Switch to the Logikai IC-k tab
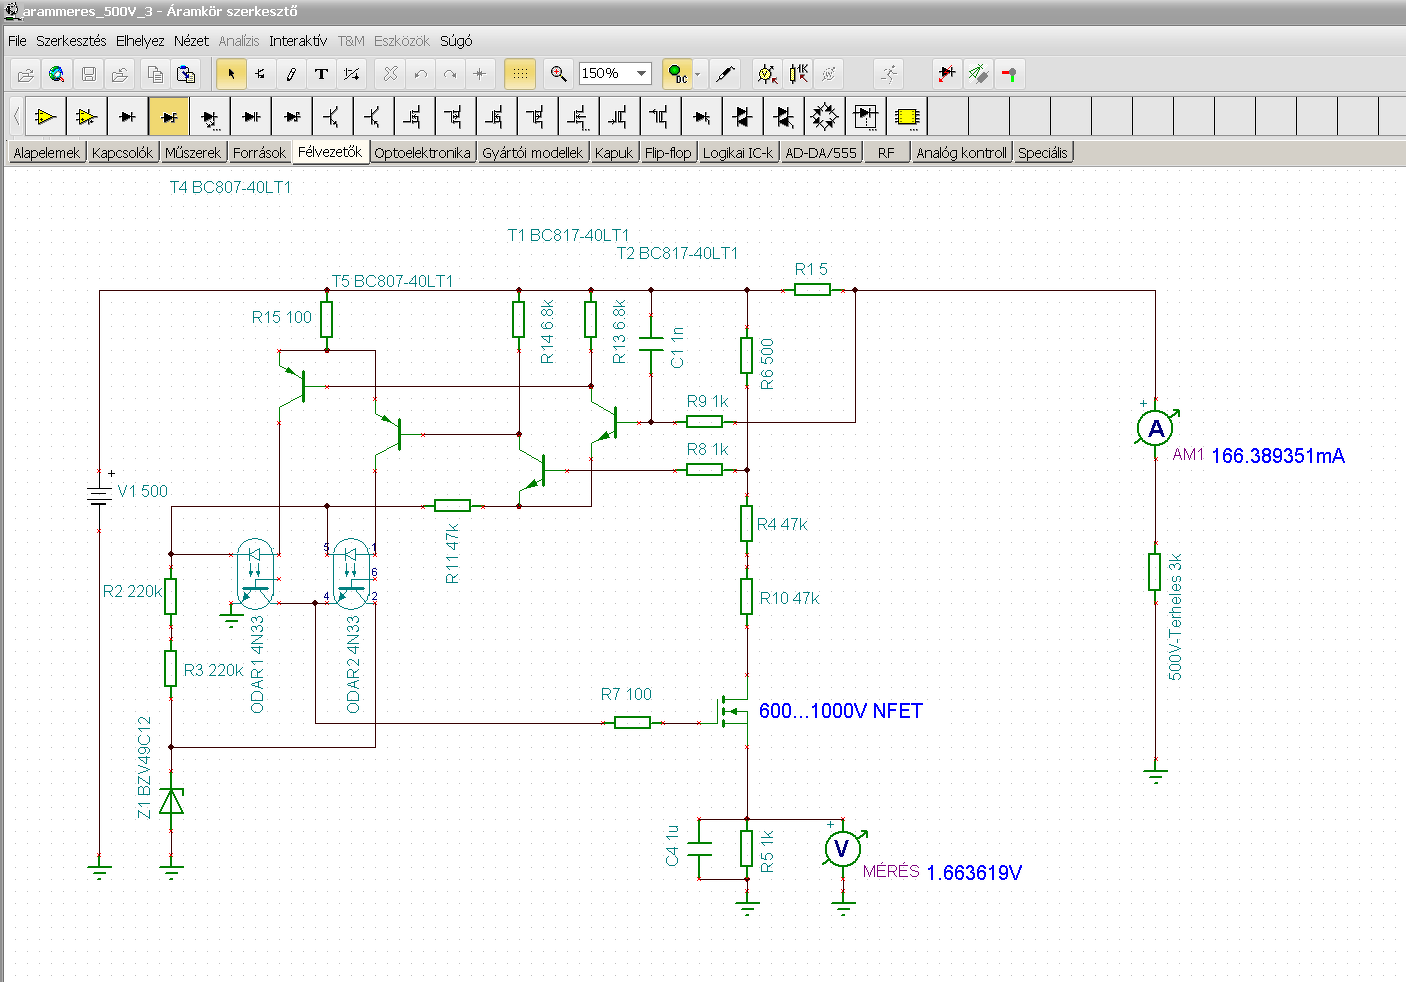This screenshot has height=982, width=1406. click(738, 153)
